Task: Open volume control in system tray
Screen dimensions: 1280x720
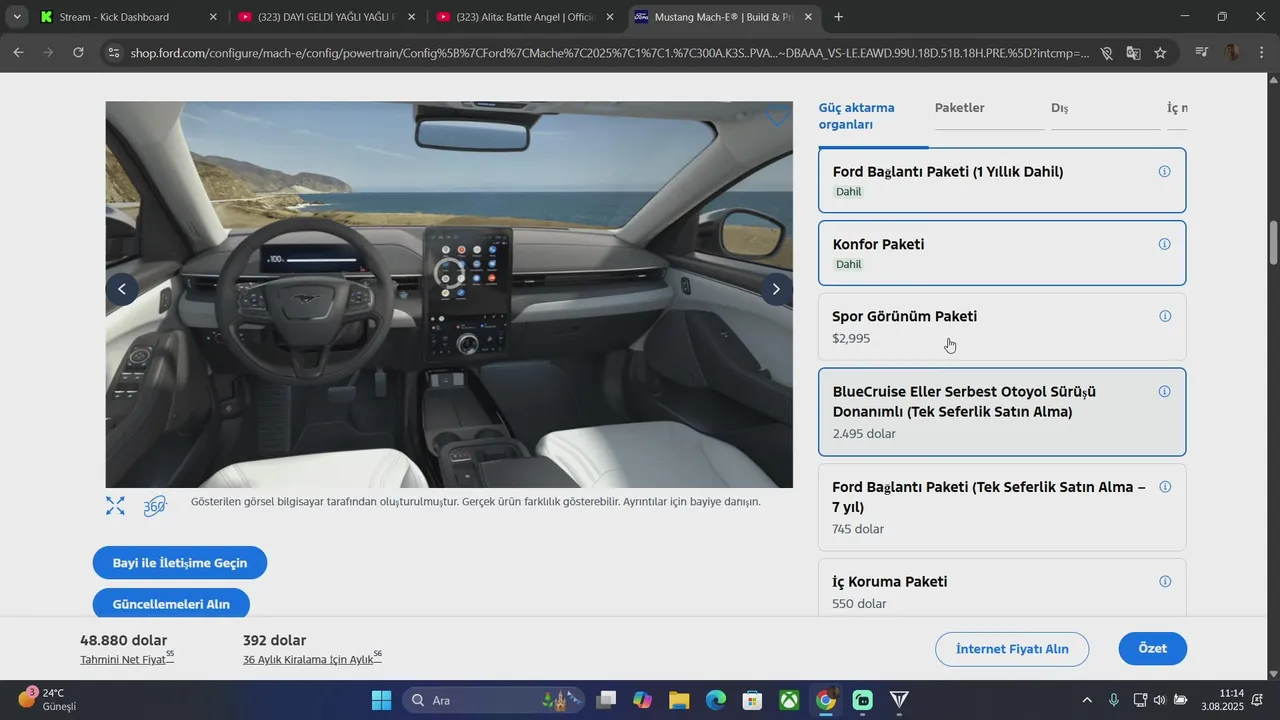Action: tap(1160, 700)
